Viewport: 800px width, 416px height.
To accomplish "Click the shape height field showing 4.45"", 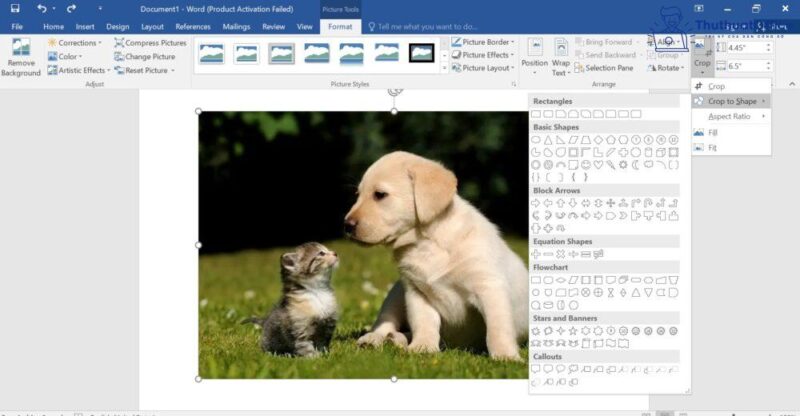I will click(x=746, y=47).
